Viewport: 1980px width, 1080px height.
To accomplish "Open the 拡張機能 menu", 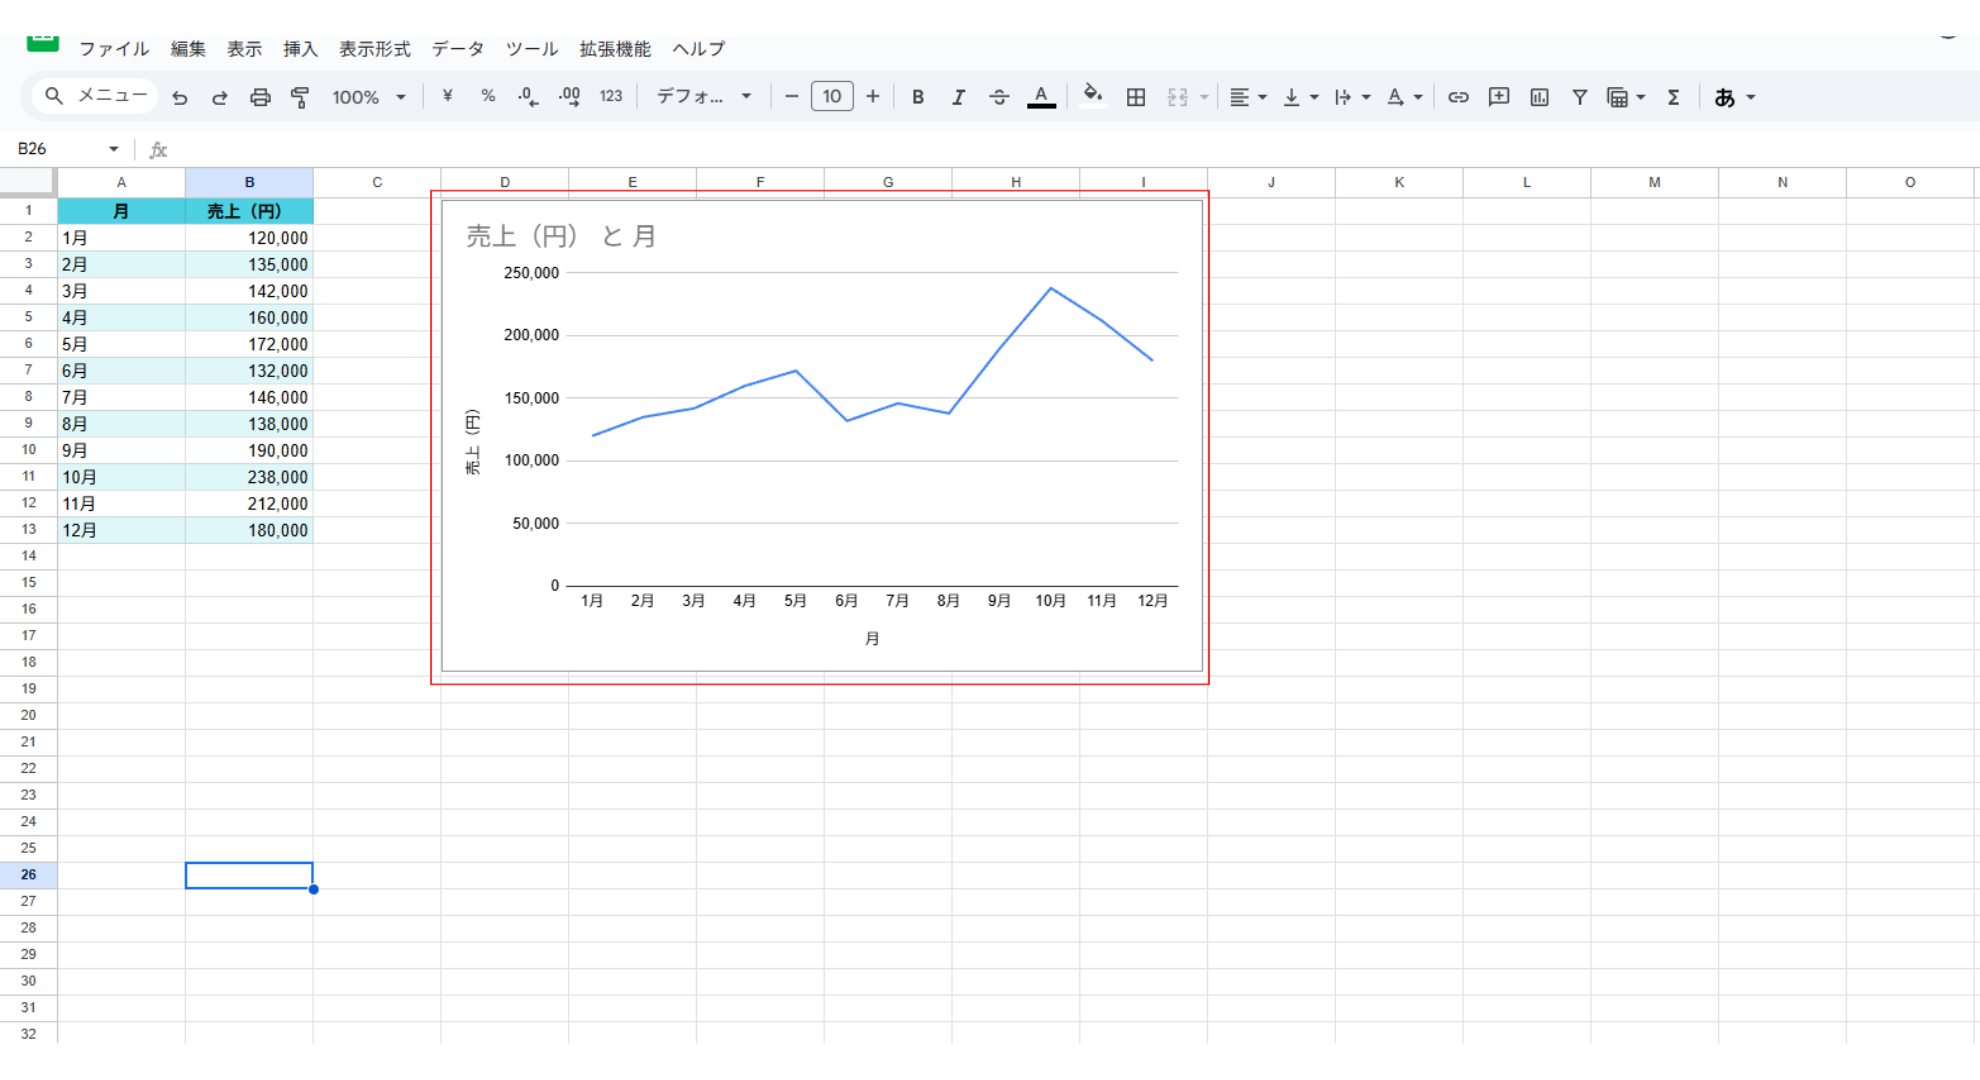I will (615, 49).
